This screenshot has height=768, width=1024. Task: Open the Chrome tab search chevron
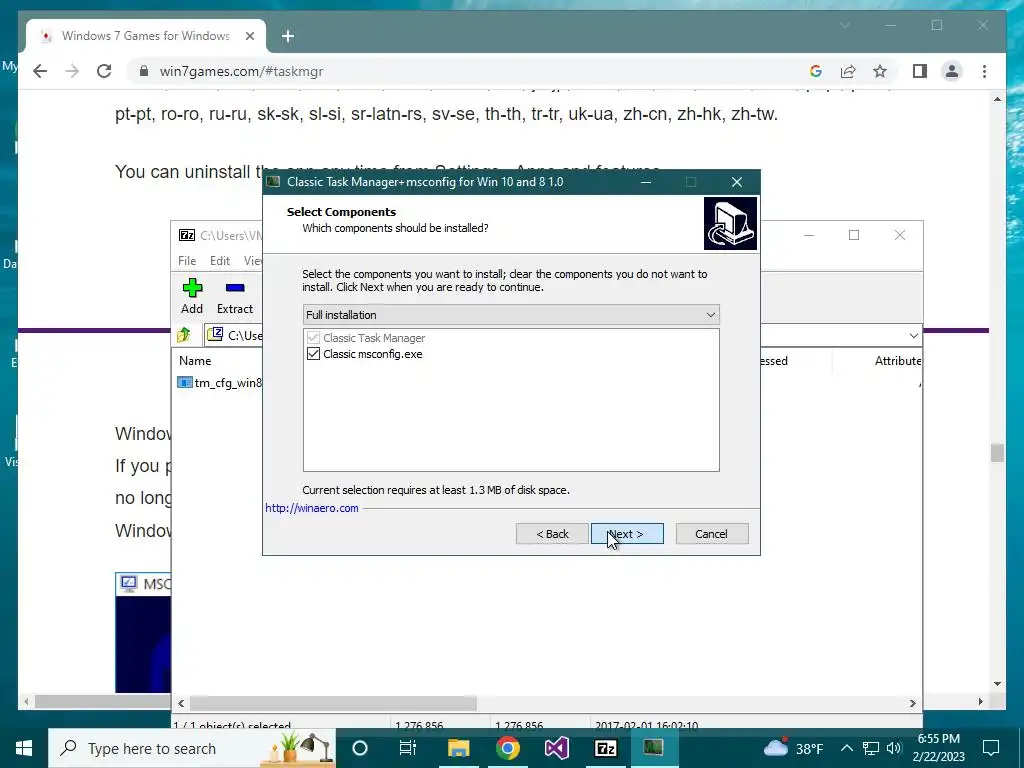coord(844,25)
